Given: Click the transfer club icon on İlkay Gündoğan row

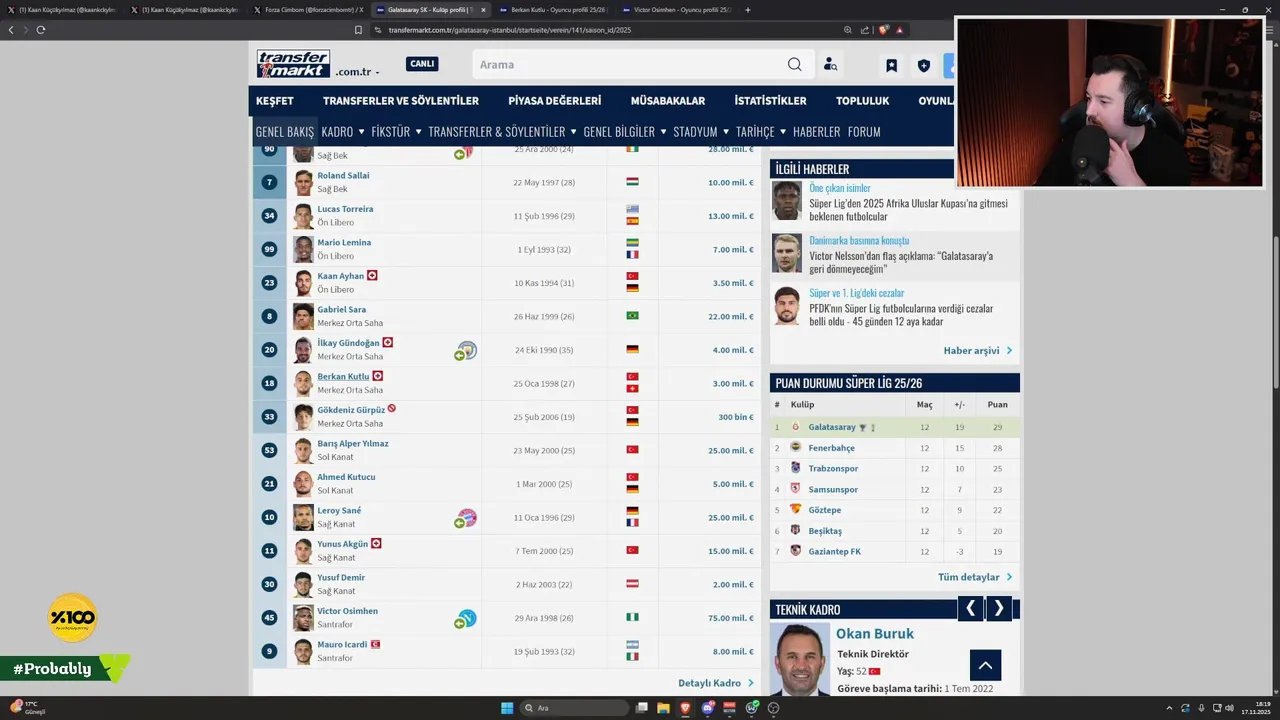Looking at the screenshot, I should (x=466, y=351).
